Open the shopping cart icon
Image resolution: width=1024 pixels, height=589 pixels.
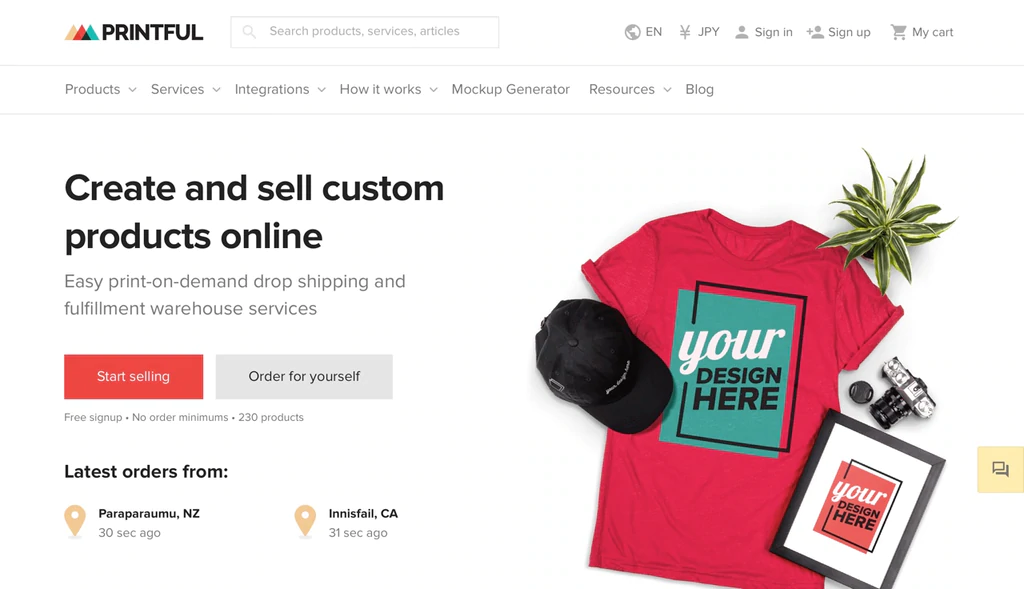[x=899, y=32]
